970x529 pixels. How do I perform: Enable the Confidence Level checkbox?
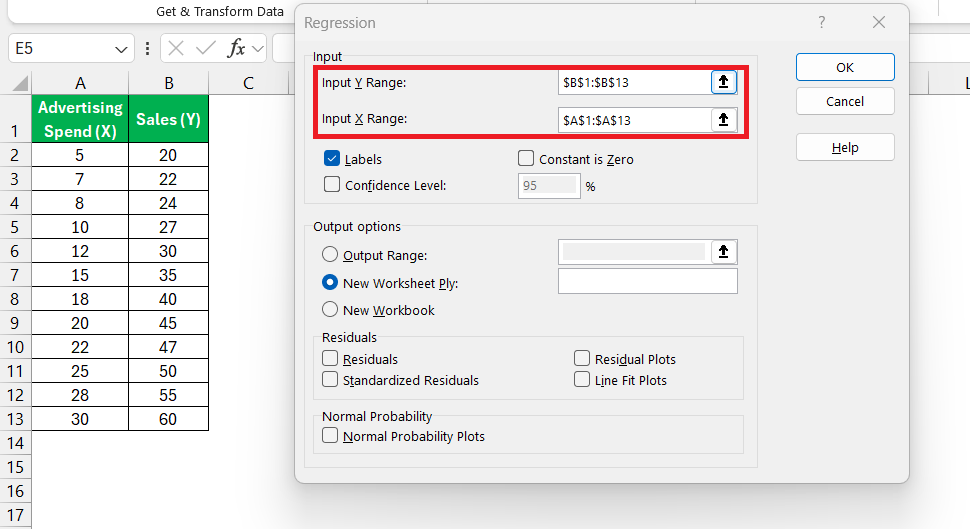(x=332, y=184)
